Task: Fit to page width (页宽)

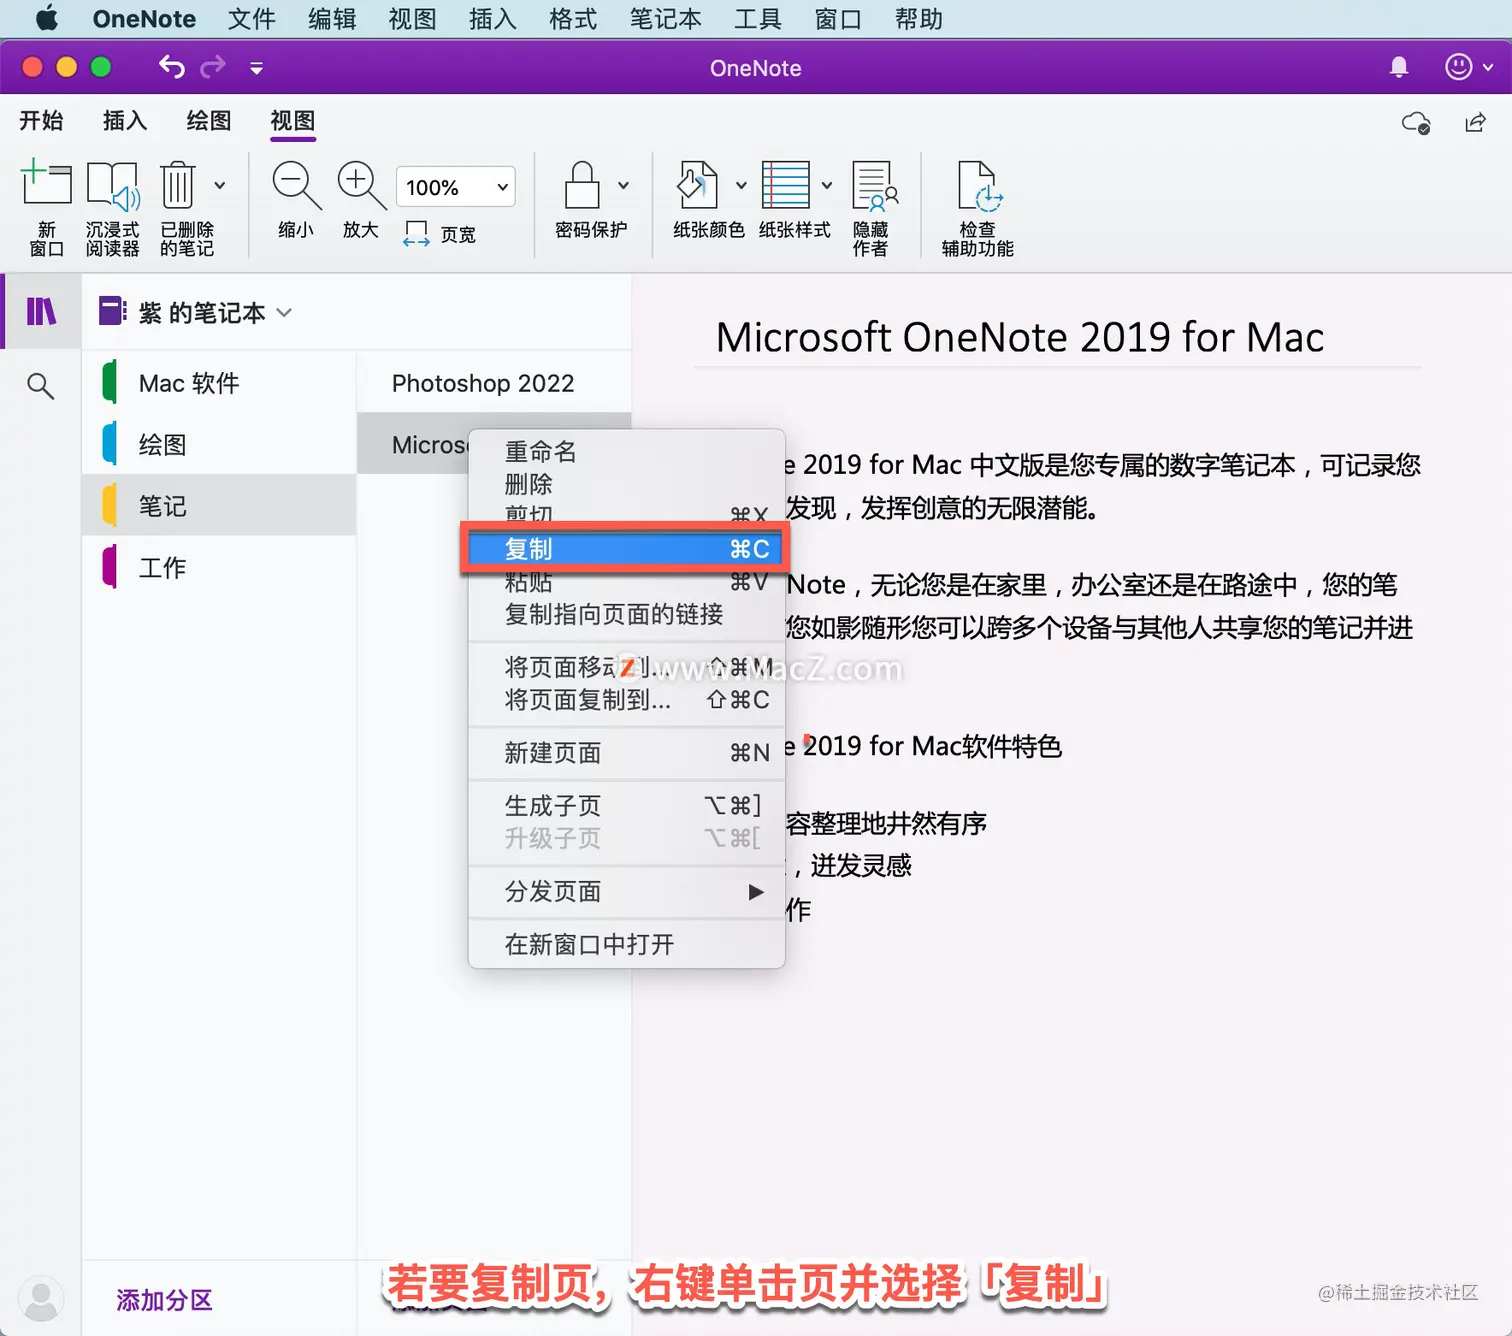Action: point(440,234)
